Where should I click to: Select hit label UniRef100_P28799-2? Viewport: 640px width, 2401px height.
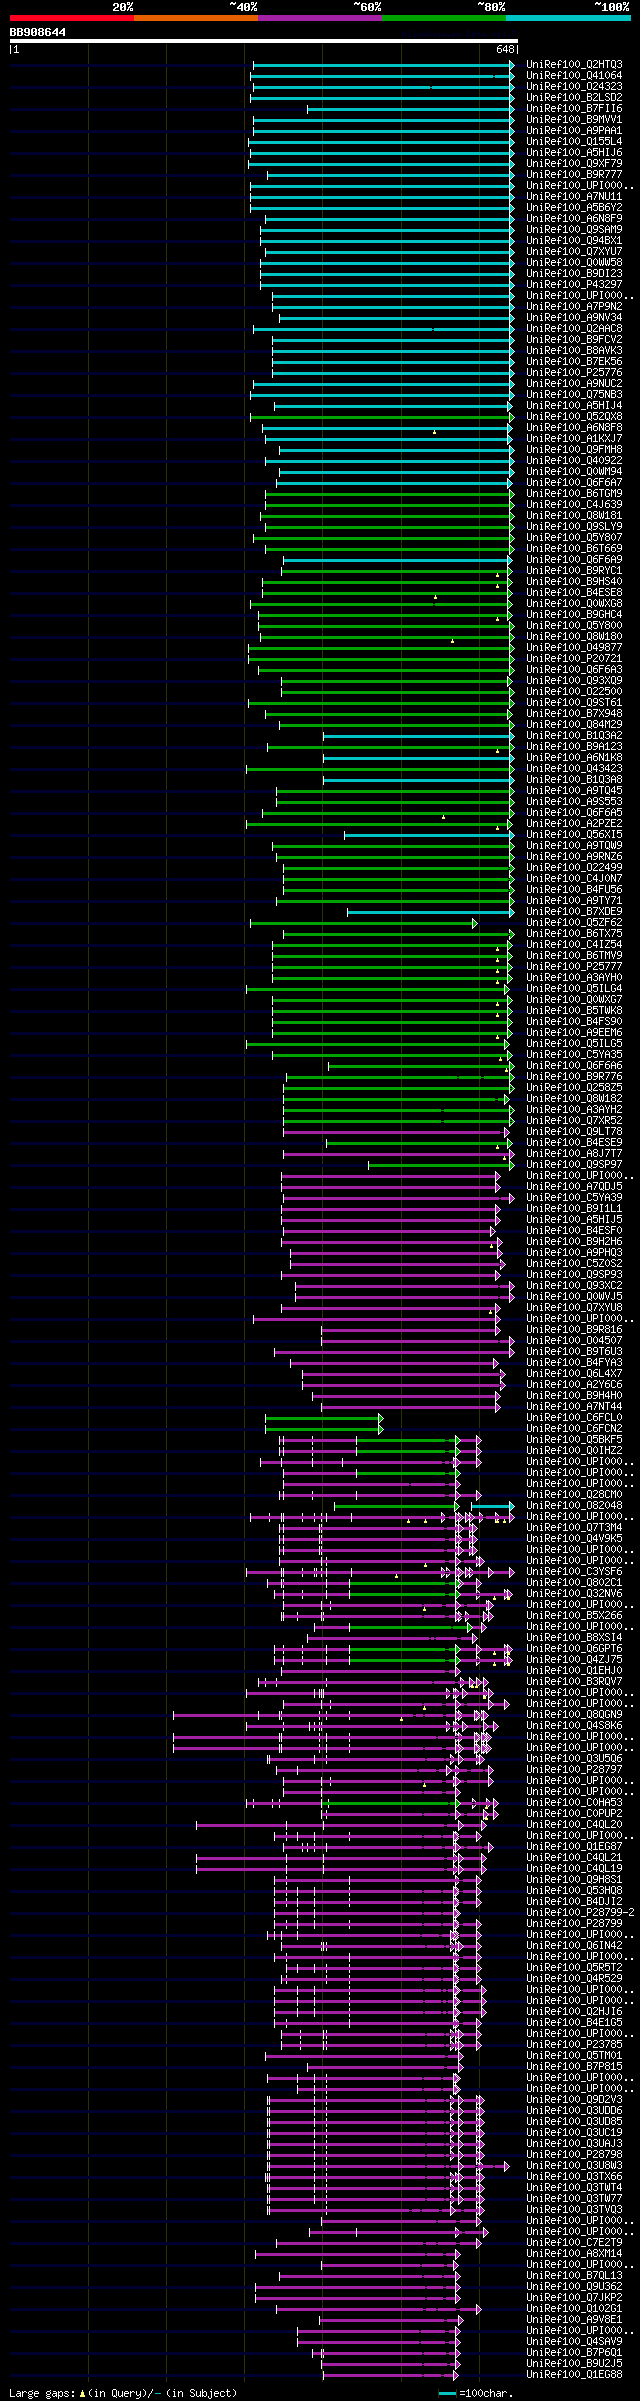tap(580, 1912)
